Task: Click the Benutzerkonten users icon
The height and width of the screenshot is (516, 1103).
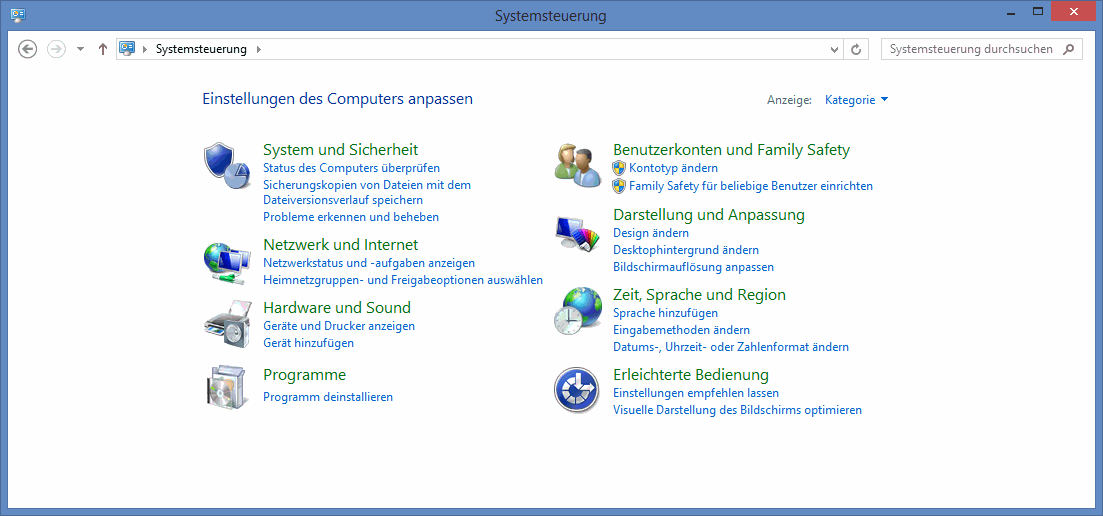Action: pyautogui.click(x=577, y=165)
